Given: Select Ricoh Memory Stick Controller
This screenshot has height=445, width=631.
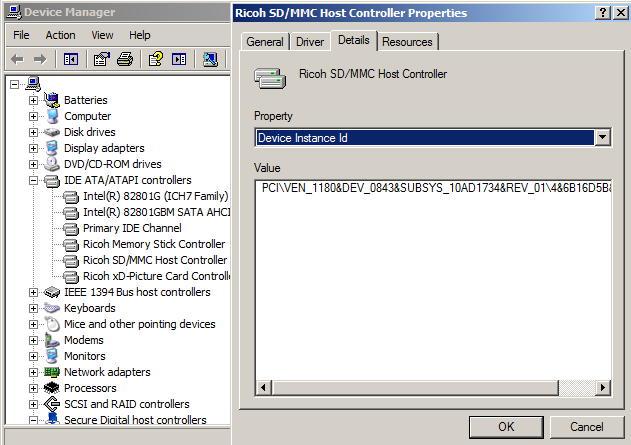Looking at the screenshot, I should [x=154, y=244].
